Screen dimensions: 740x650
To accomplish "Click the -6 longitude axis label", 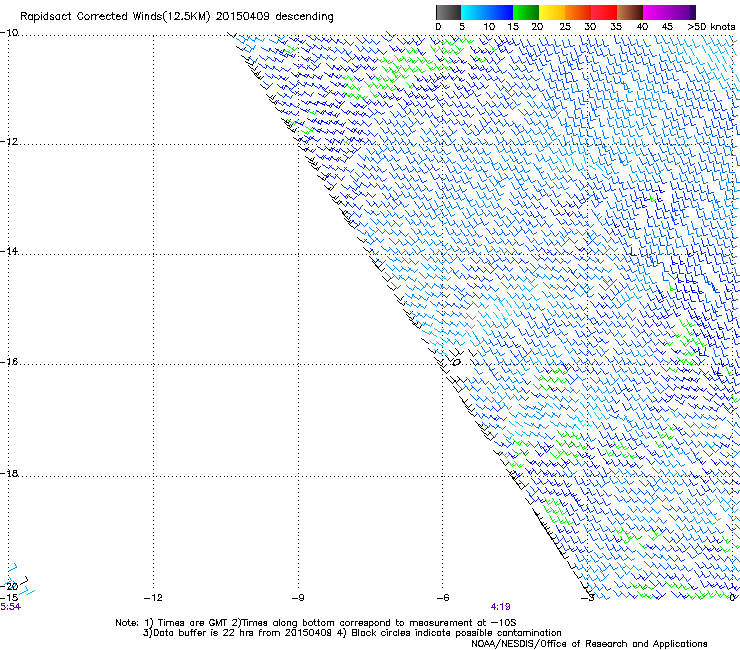I will click(443, 598).
